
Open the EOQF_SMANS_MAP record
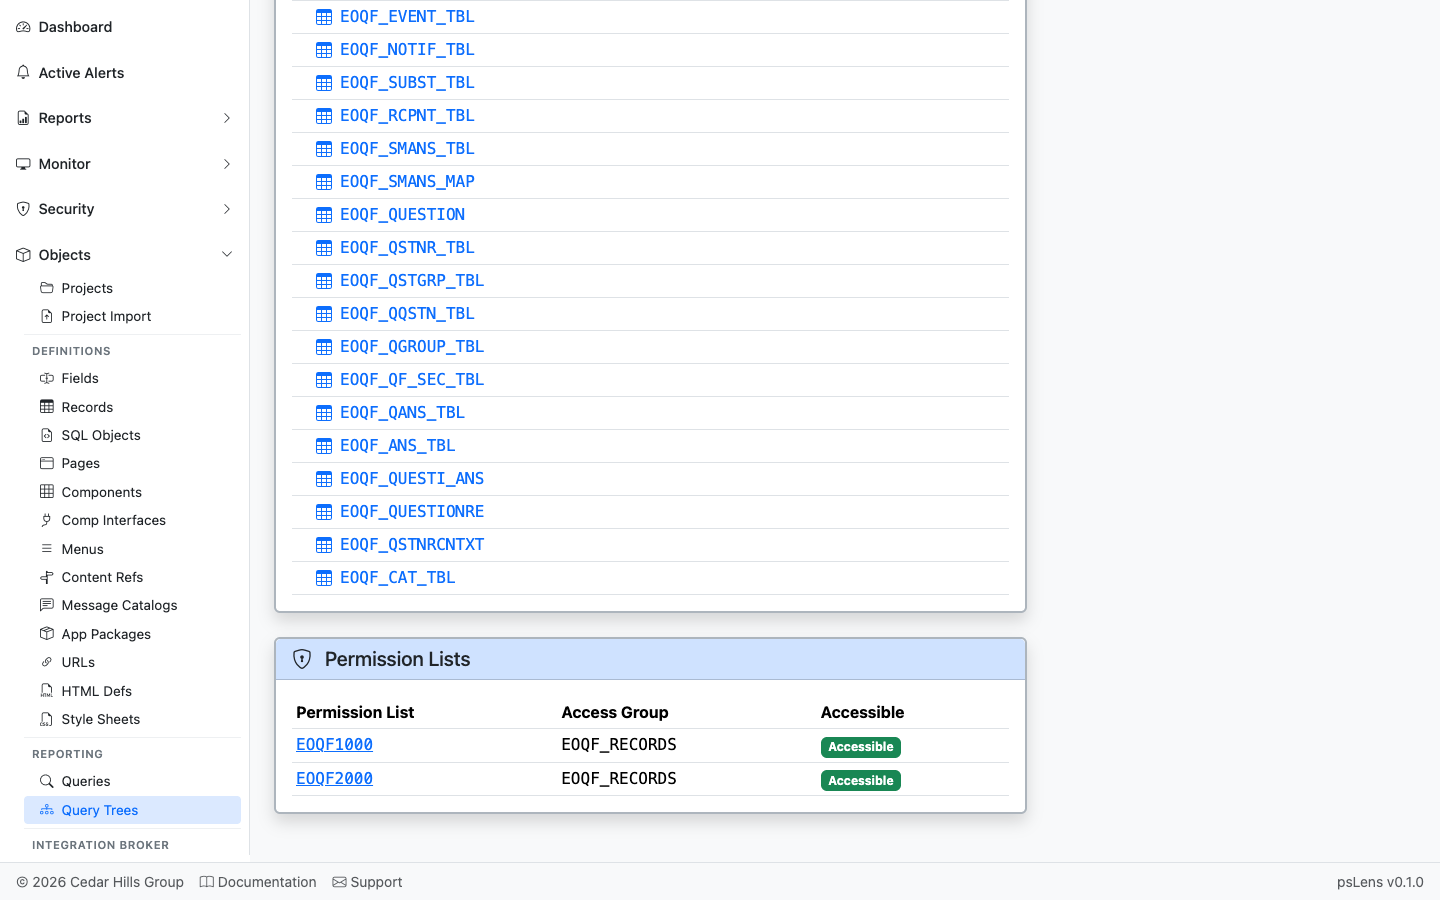click(407, 181)
